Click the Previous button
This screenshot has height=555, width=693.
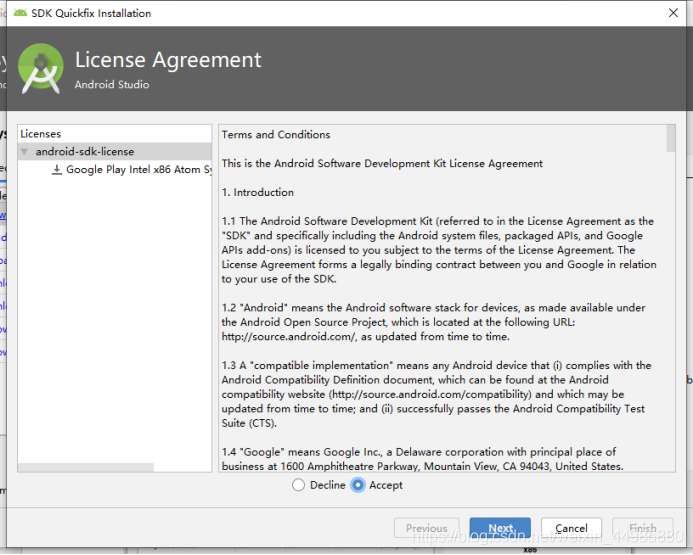[426, 528]
